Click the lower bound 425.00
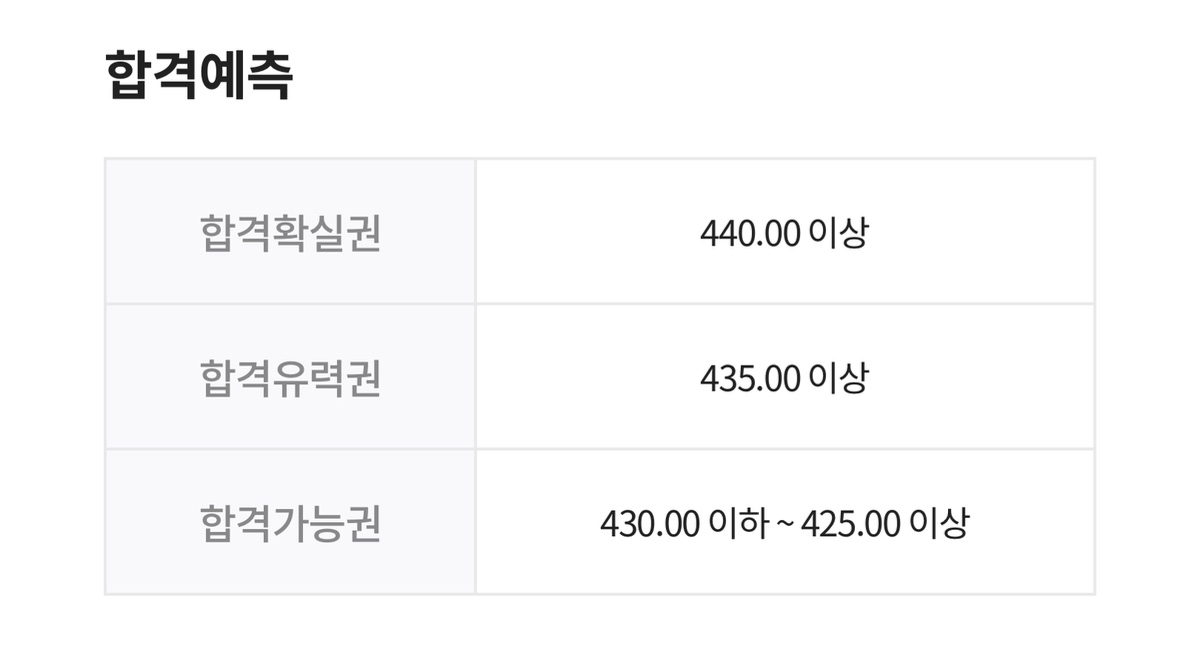This screenshot has width=1200, height=672. 851,524
